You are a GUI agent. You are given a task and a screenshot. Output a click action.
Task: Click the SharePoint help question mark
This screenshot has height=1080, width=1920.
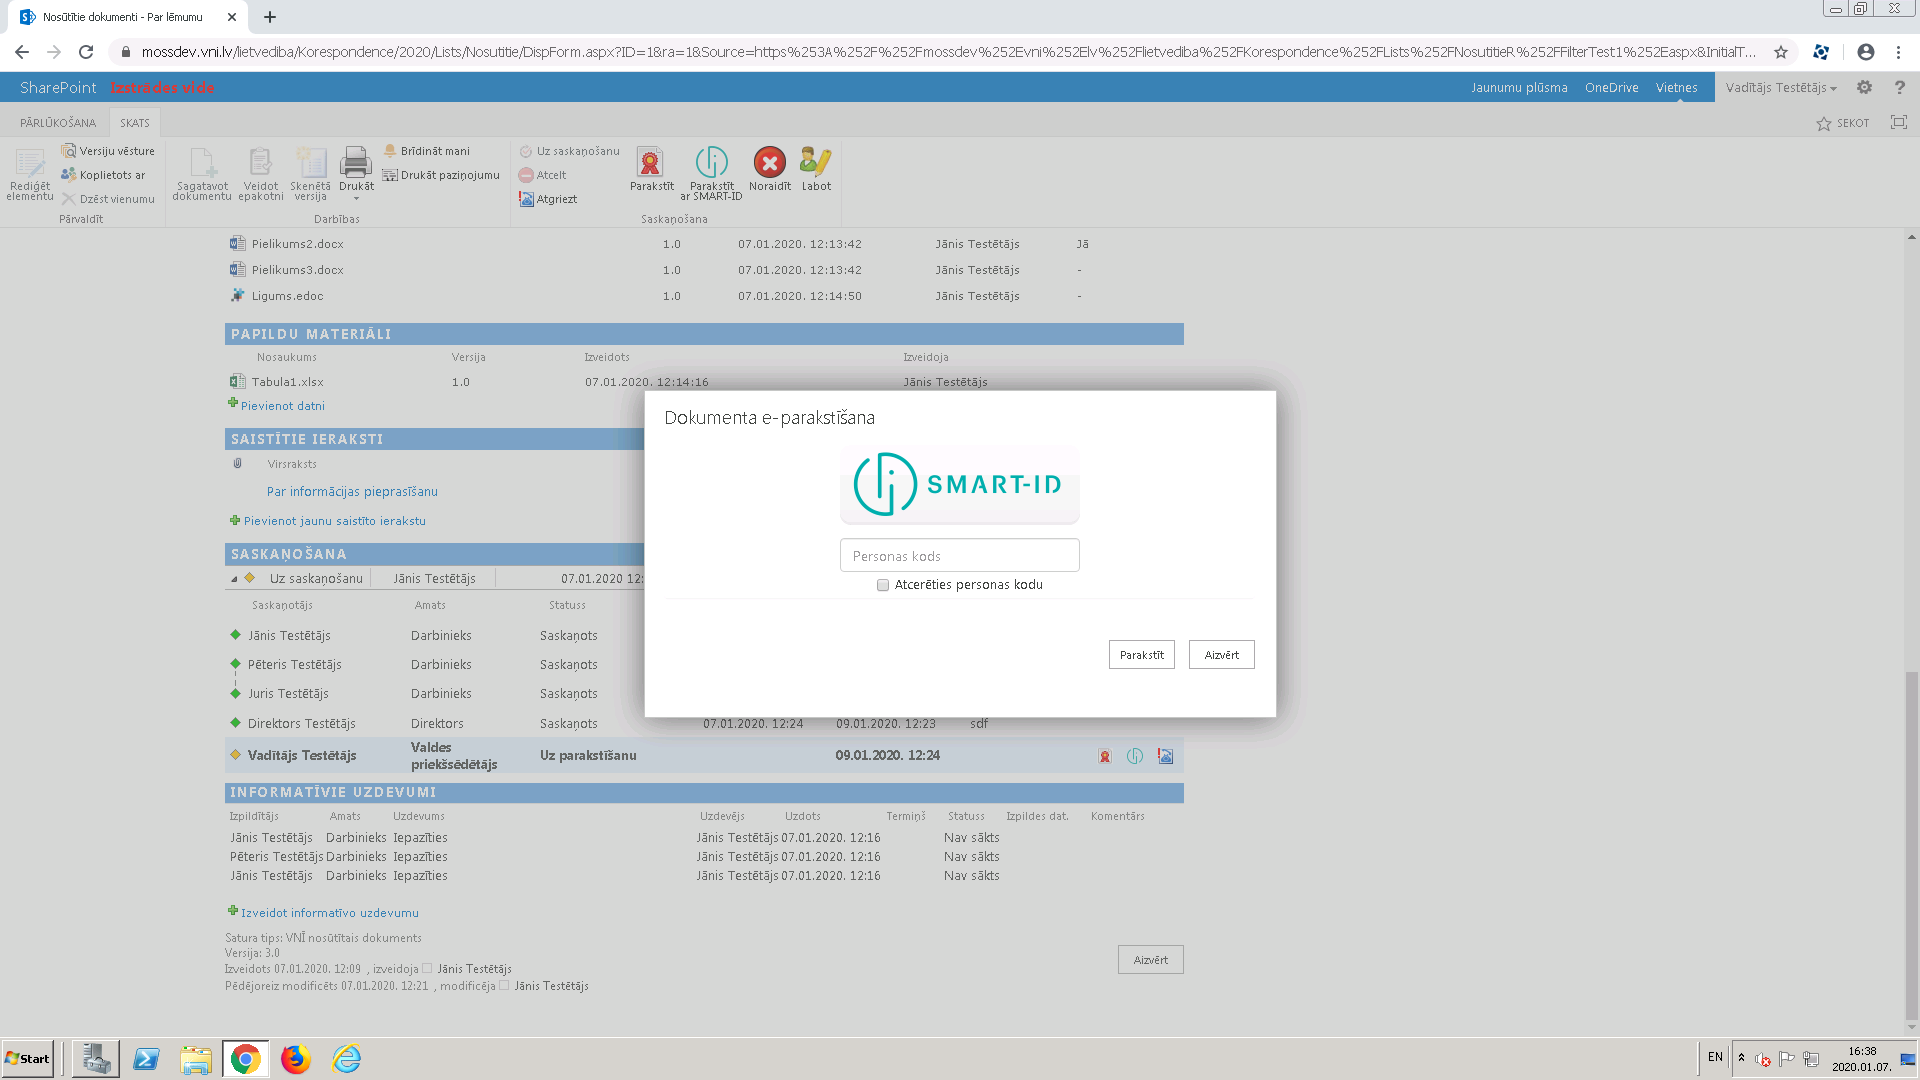[x=1899, y=87]
